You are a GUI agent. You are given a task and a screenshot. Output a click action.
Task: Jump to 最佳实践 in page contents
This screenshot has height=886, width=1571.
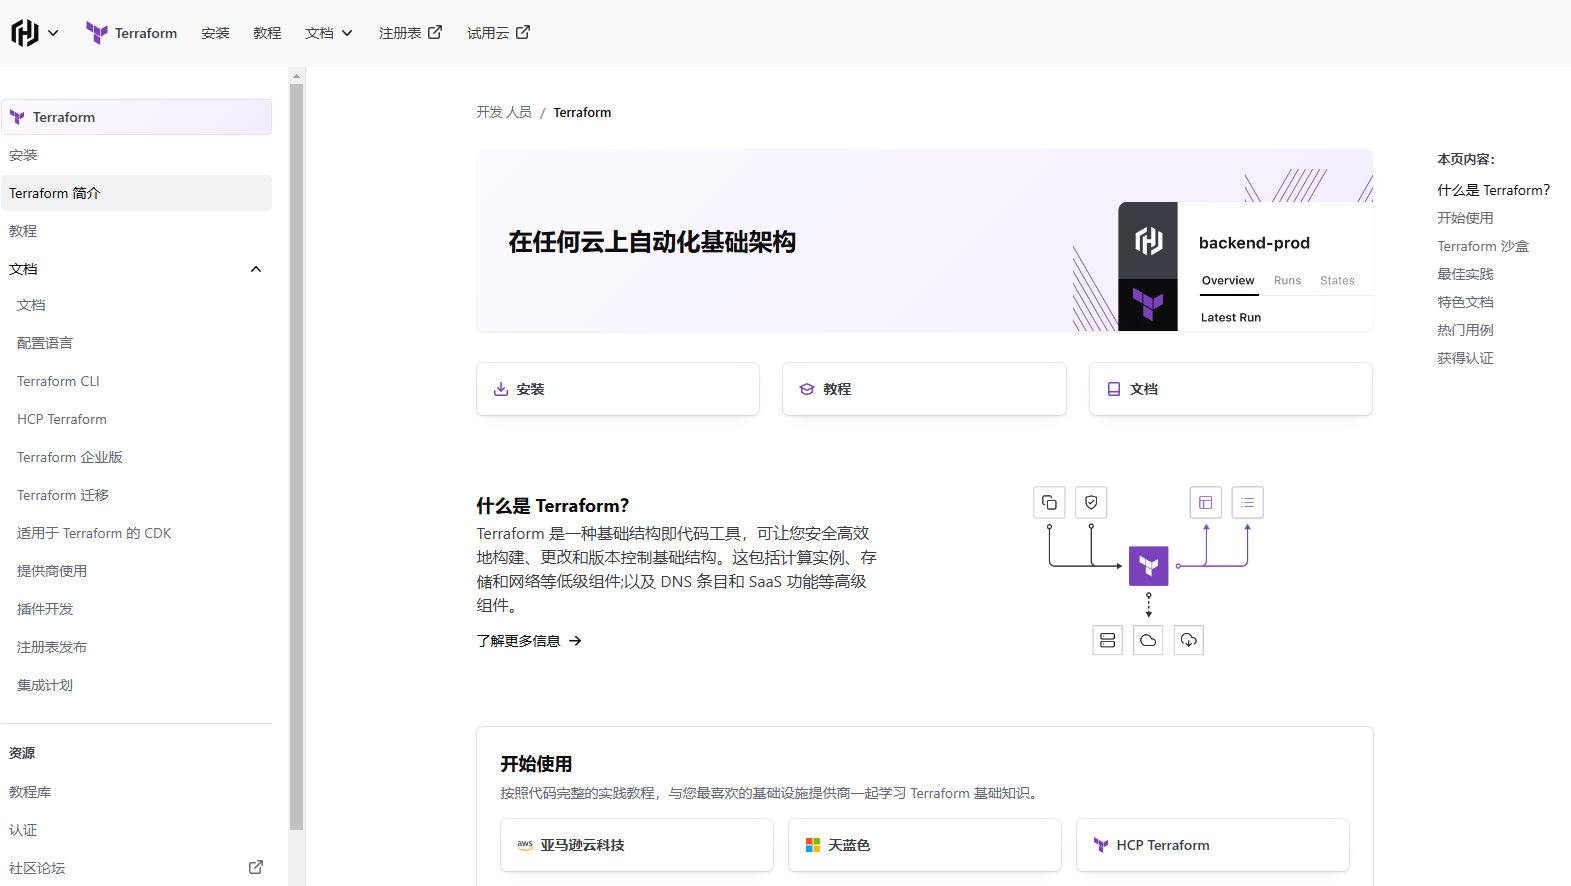coord(1465,274)
